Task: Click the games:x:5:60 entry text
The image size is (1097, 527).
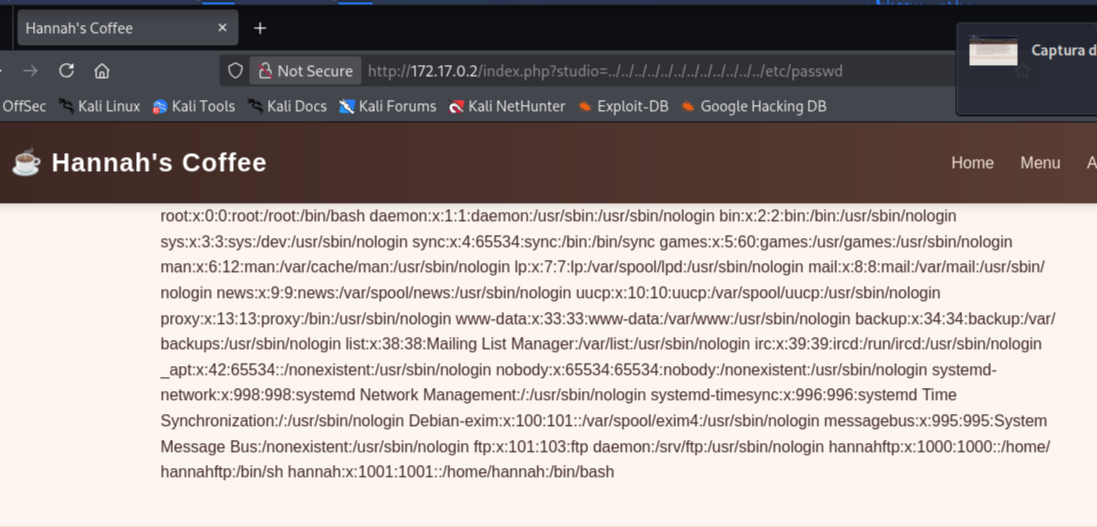Action: 836,242
